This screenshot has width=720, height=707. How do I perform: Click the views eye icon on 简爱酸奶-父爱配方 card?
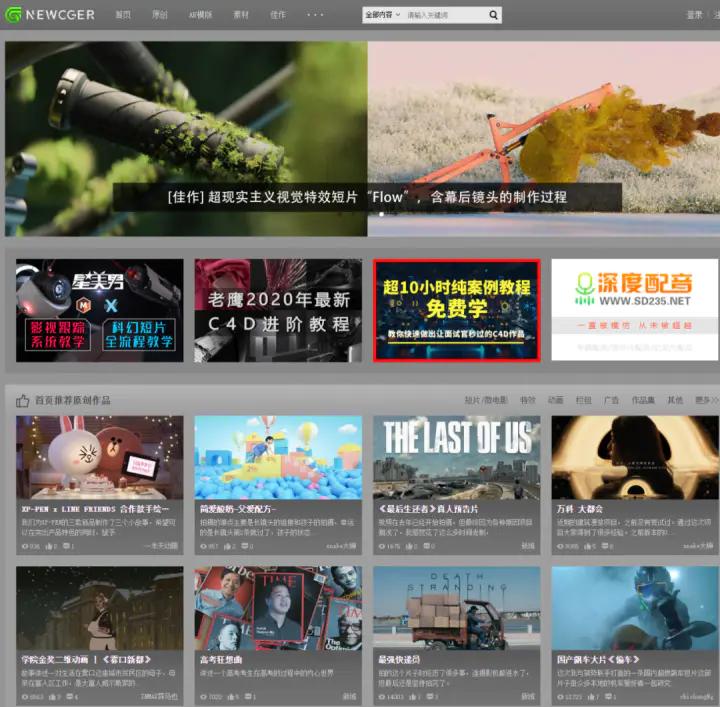click(203, 546)
